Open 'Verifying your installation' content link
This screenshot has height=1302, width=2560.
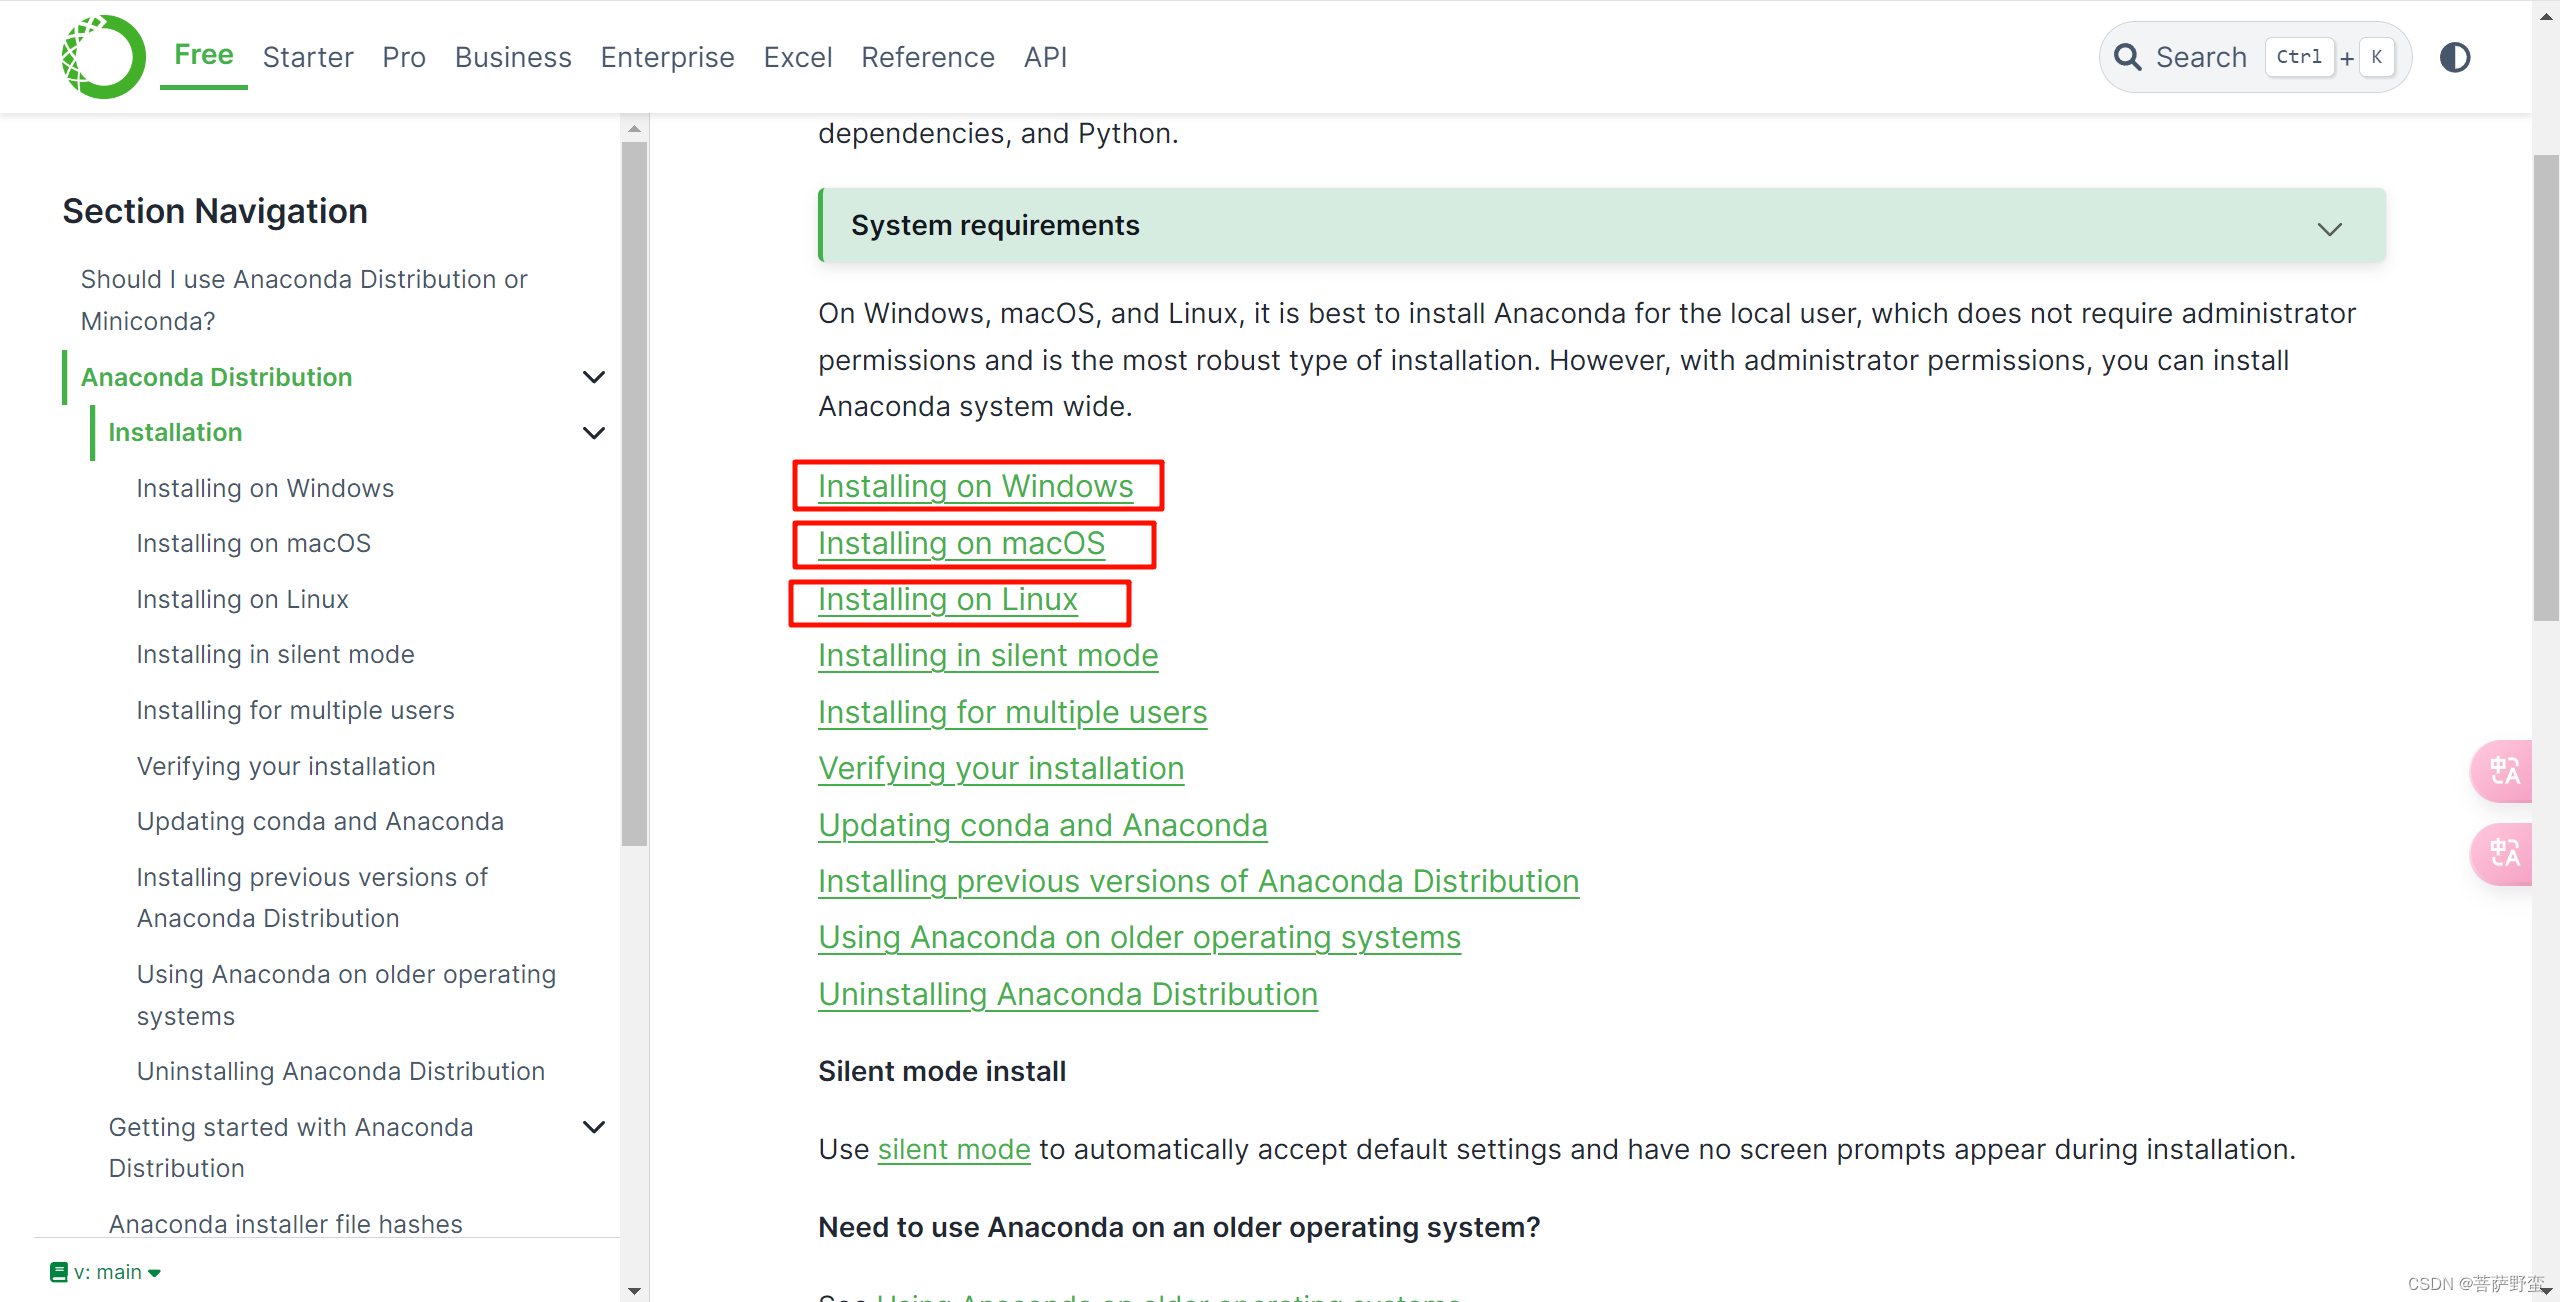point(1001,768)
